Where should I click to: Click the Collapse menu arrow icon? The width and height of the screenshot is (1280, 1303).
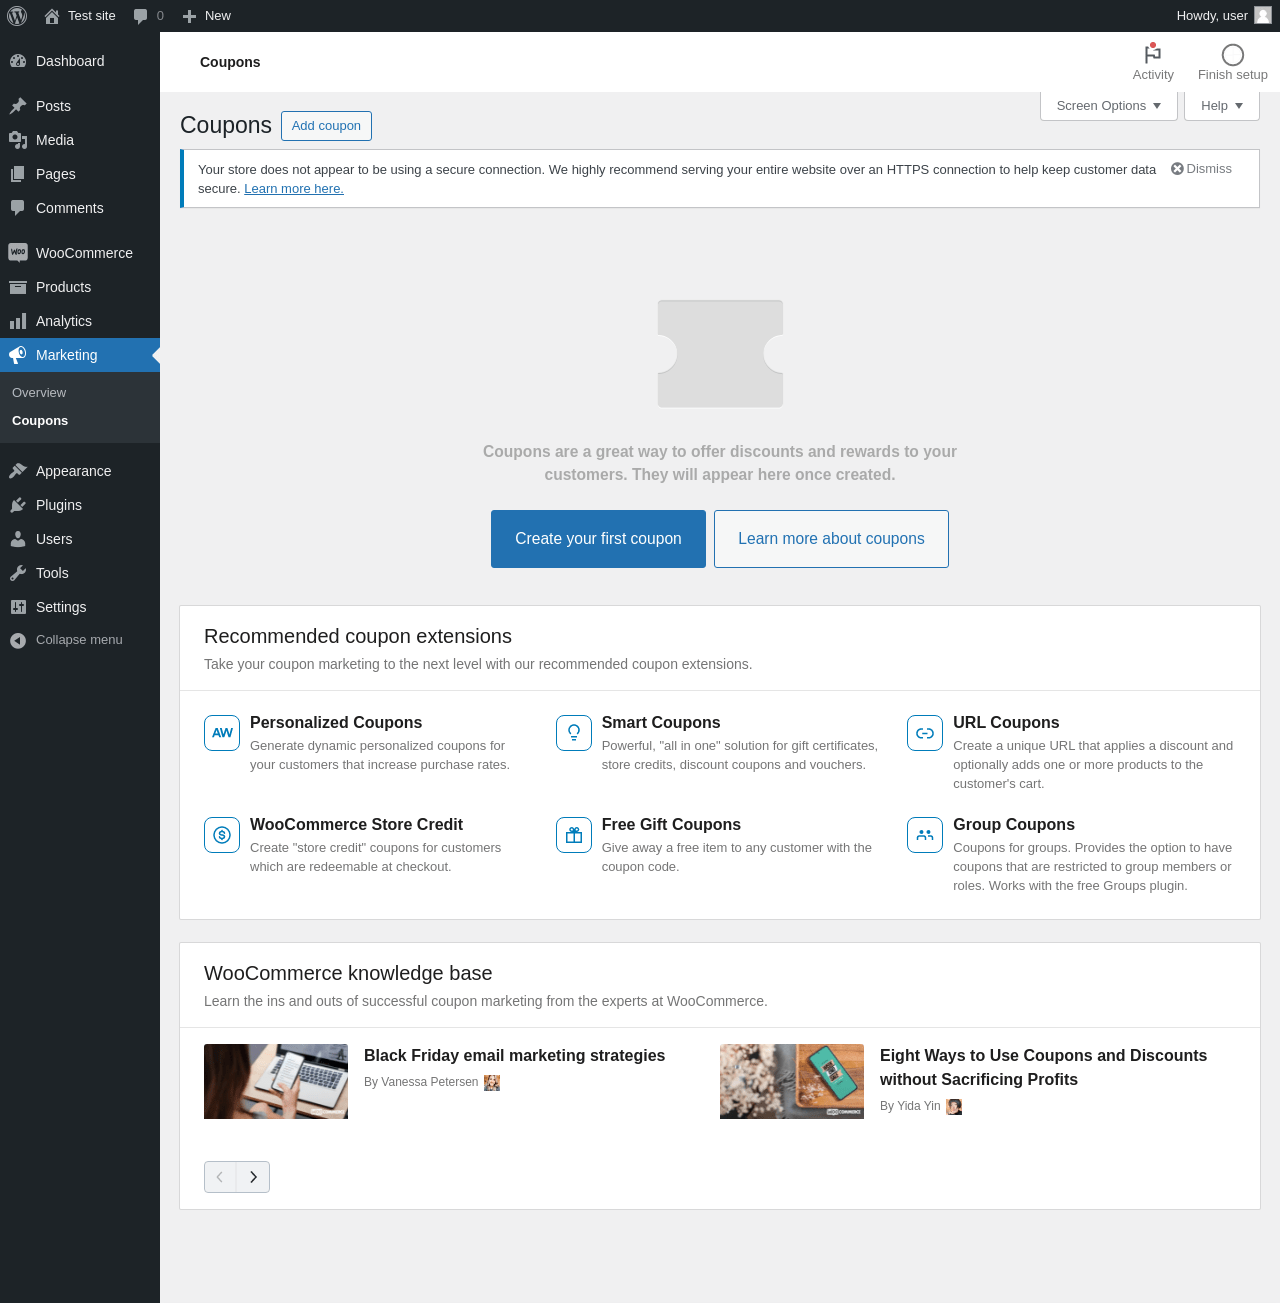[x=18, y=640]
